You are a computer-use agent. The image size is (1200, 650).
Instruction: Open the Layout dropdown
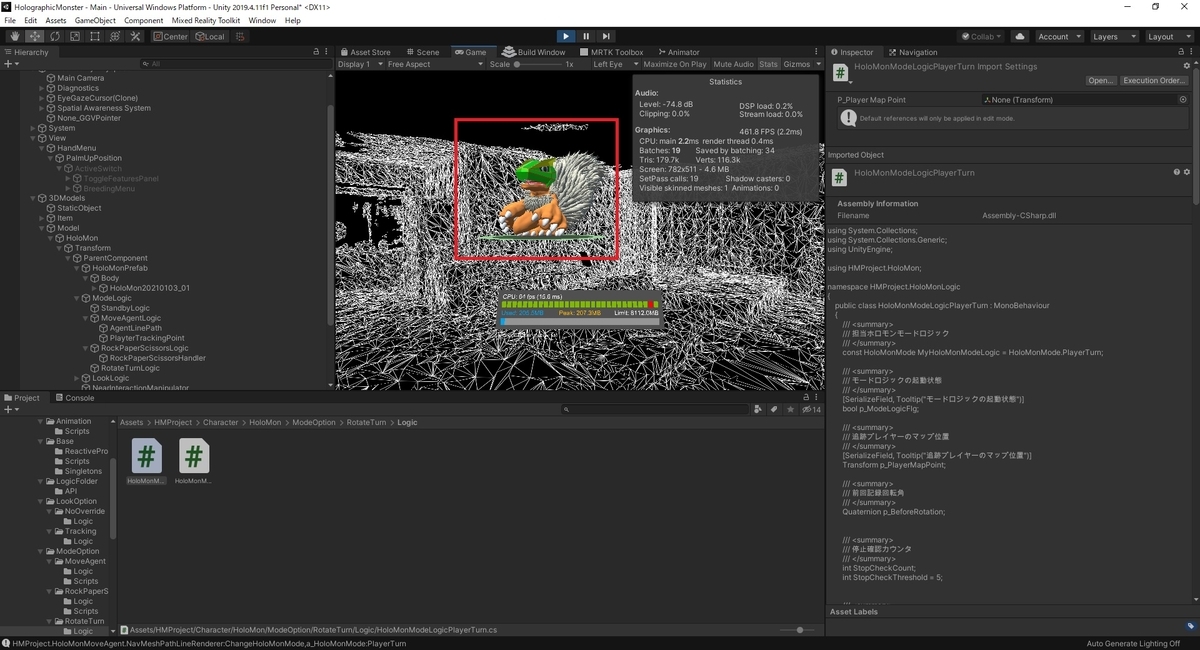(1168, 36)
